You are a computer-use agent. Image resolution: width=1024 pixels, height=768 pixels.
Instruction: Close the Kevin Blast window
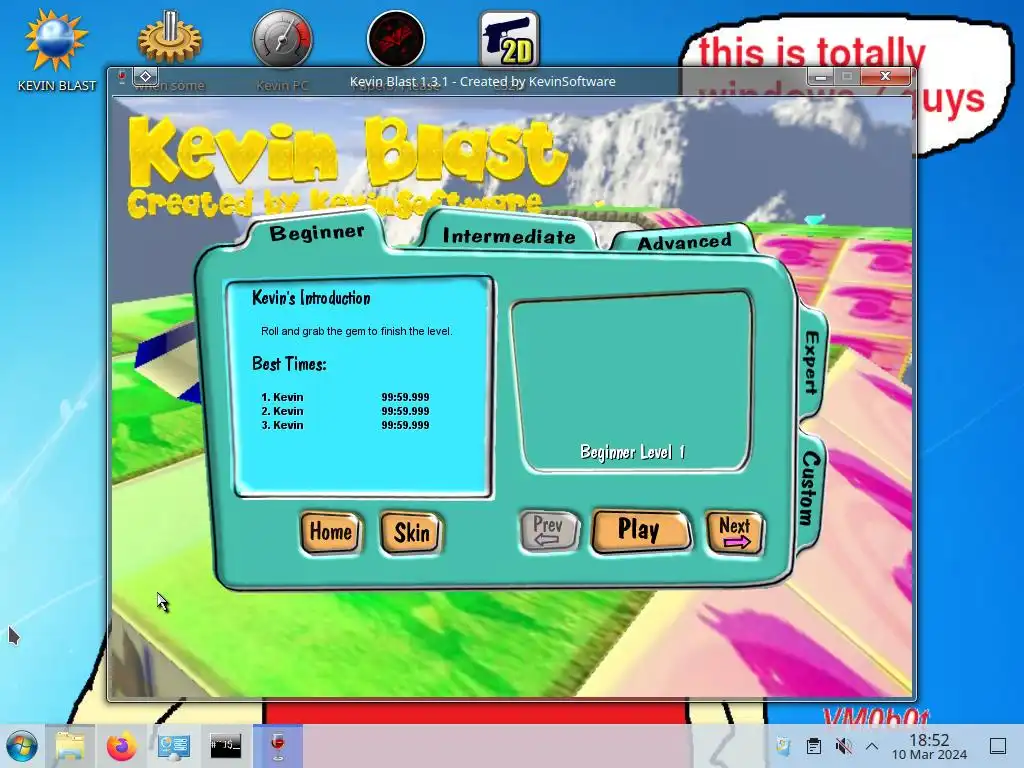(886, 76)
